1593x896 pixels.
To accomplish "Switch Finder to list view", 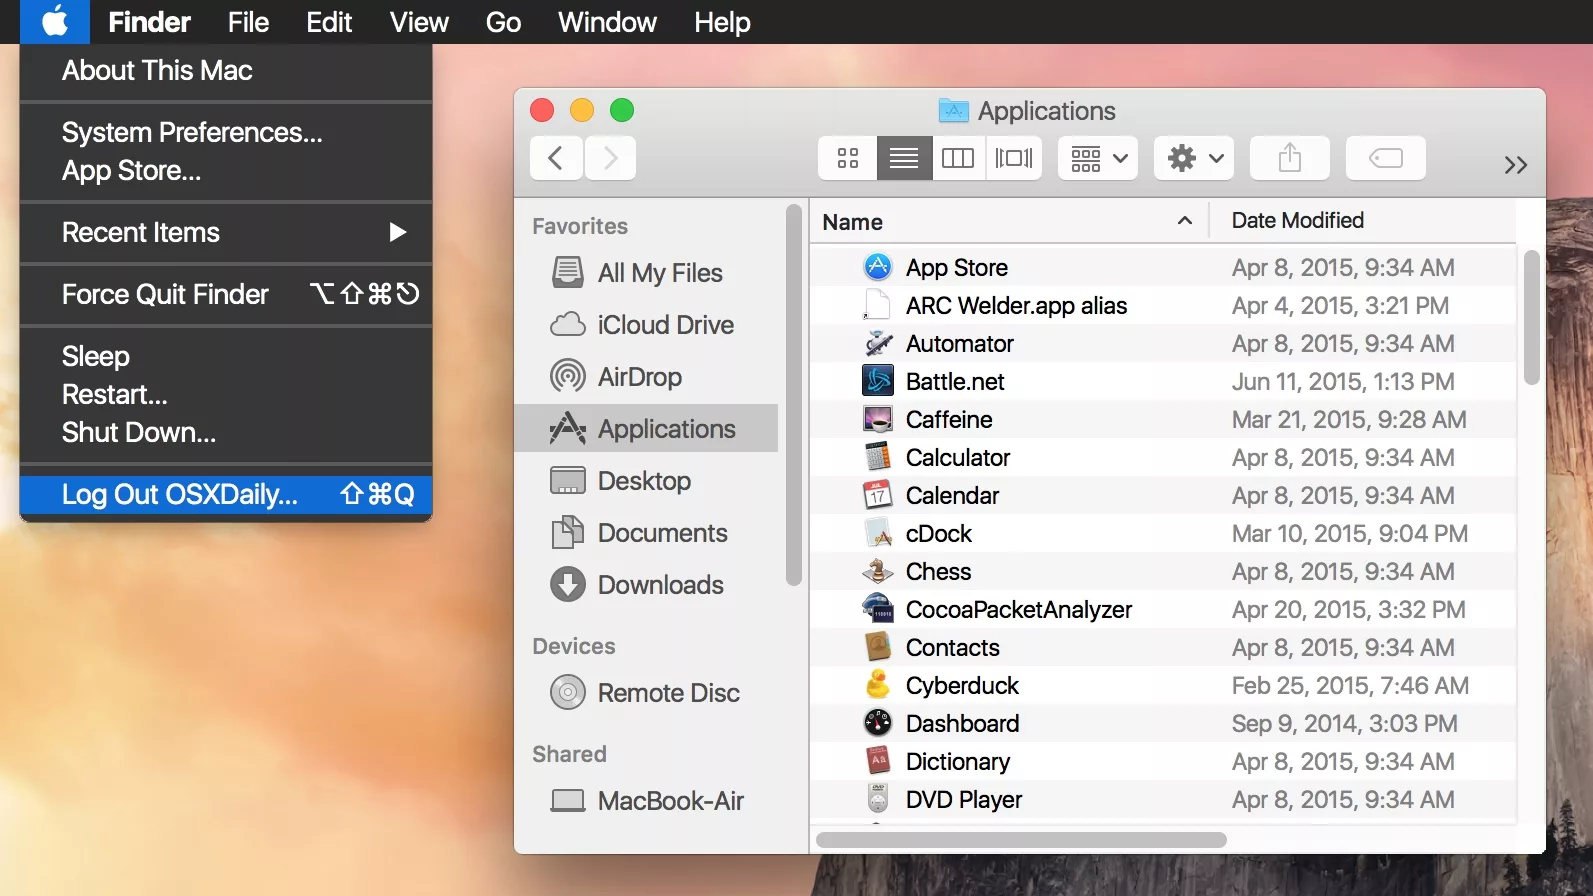I will tap(904, 158).
